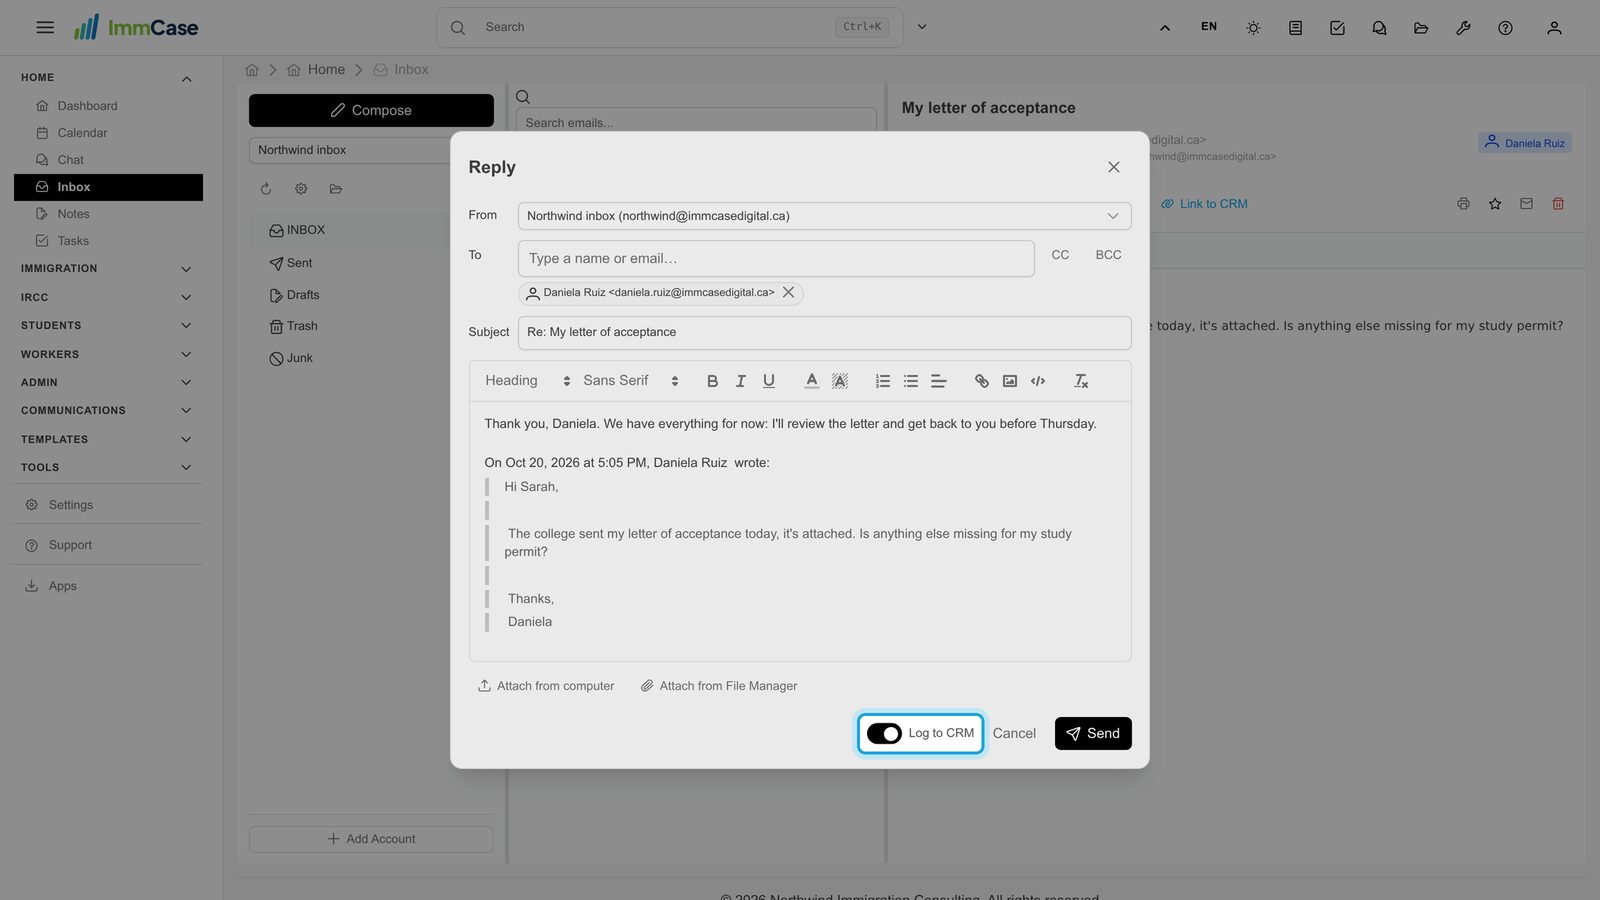Refresh the Northwind inbox
1600x900 pixels.
point(266,189)
